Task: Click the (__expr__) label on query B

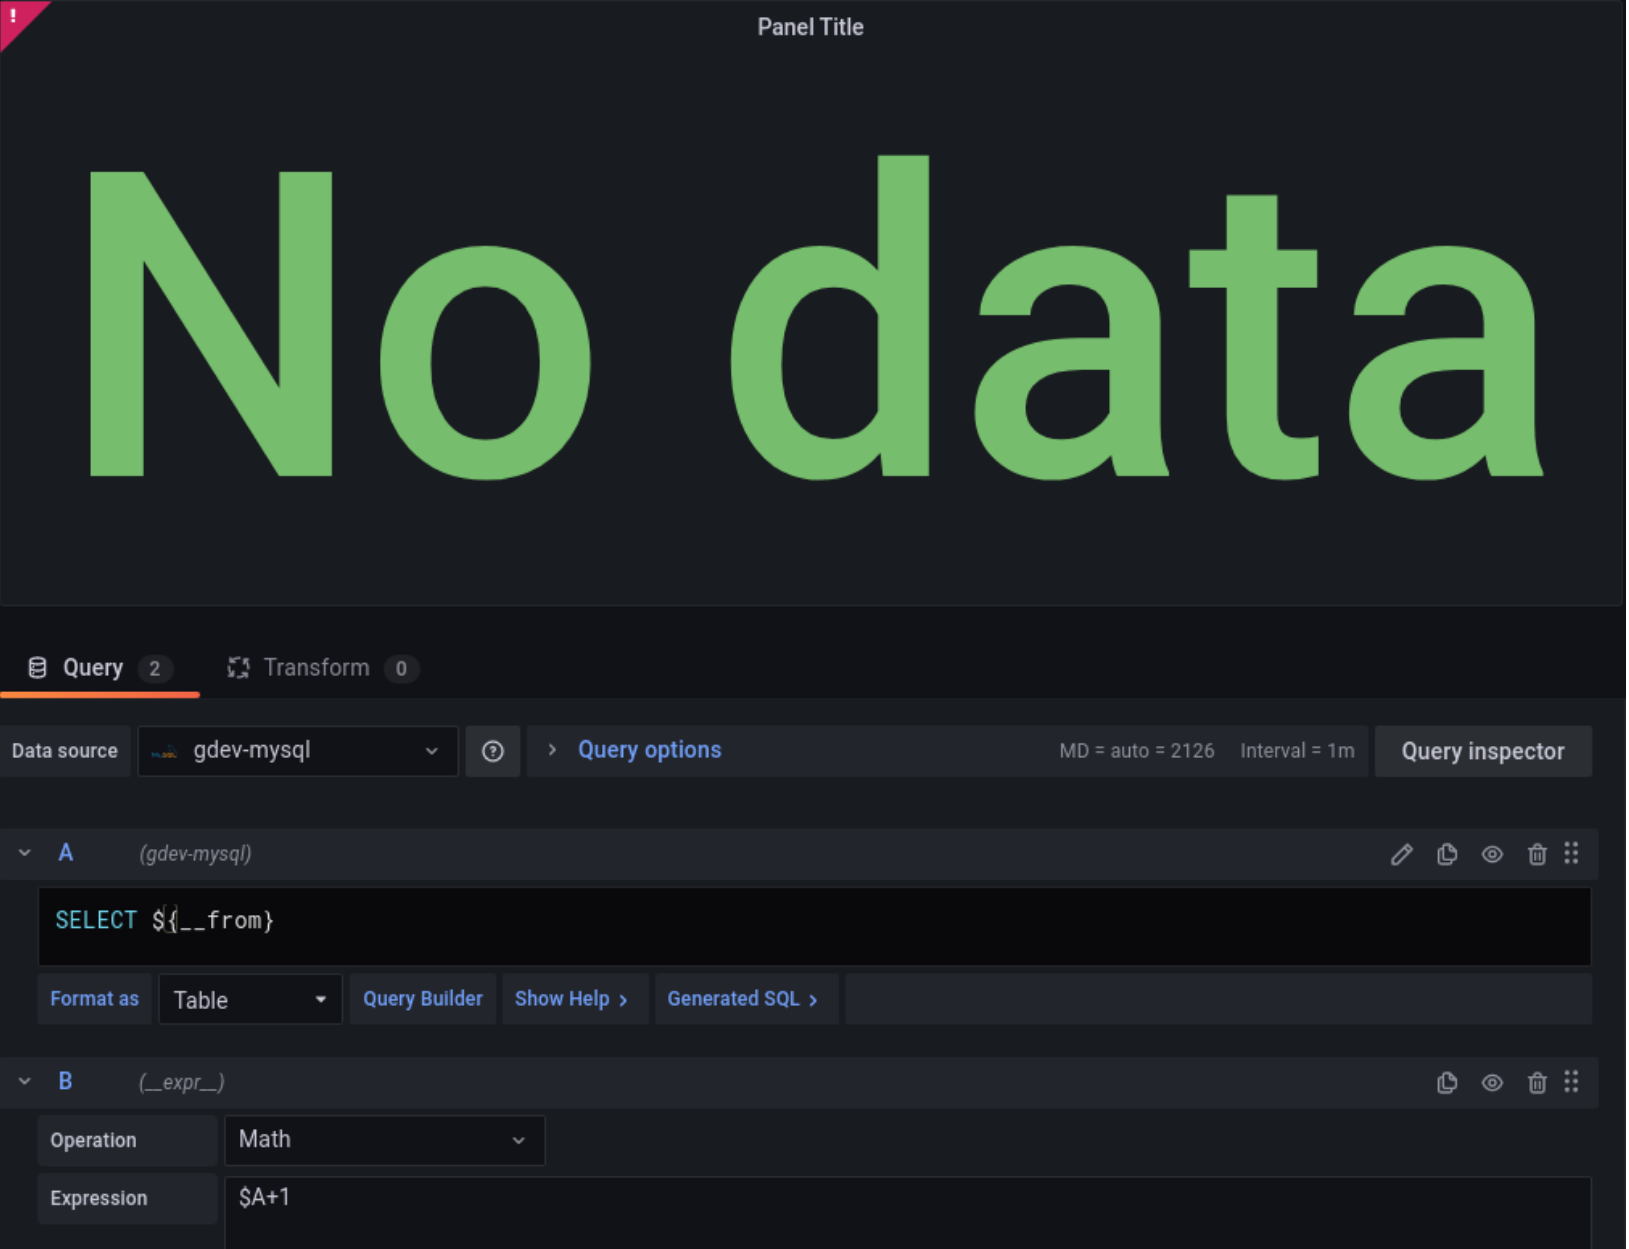Action: 181,1082
